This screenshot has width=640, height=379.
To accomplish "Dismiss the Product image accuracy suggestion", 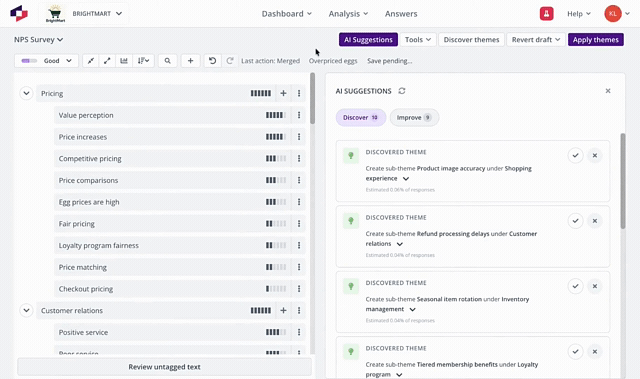I will pyautogui.click(x=595, y=155).
